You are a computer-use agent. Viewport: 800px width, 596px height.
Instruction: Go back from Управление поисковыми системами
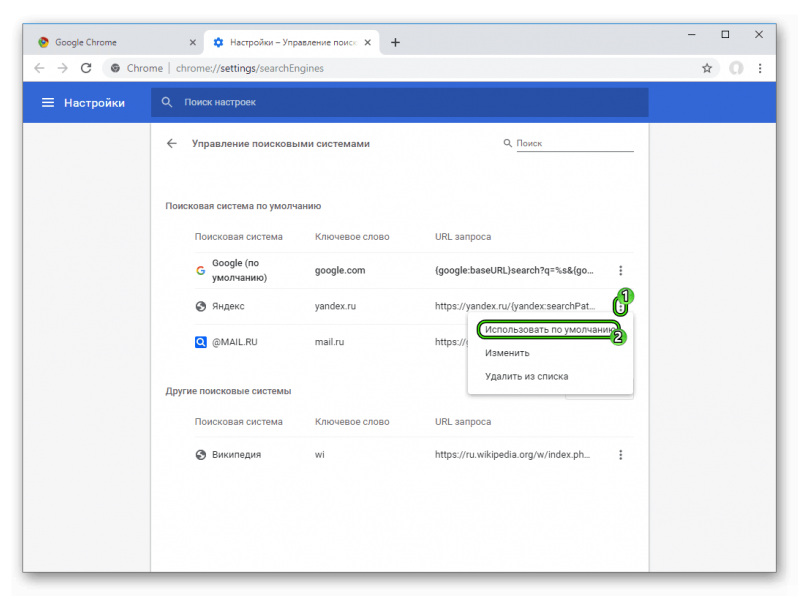tap(171, 143)
